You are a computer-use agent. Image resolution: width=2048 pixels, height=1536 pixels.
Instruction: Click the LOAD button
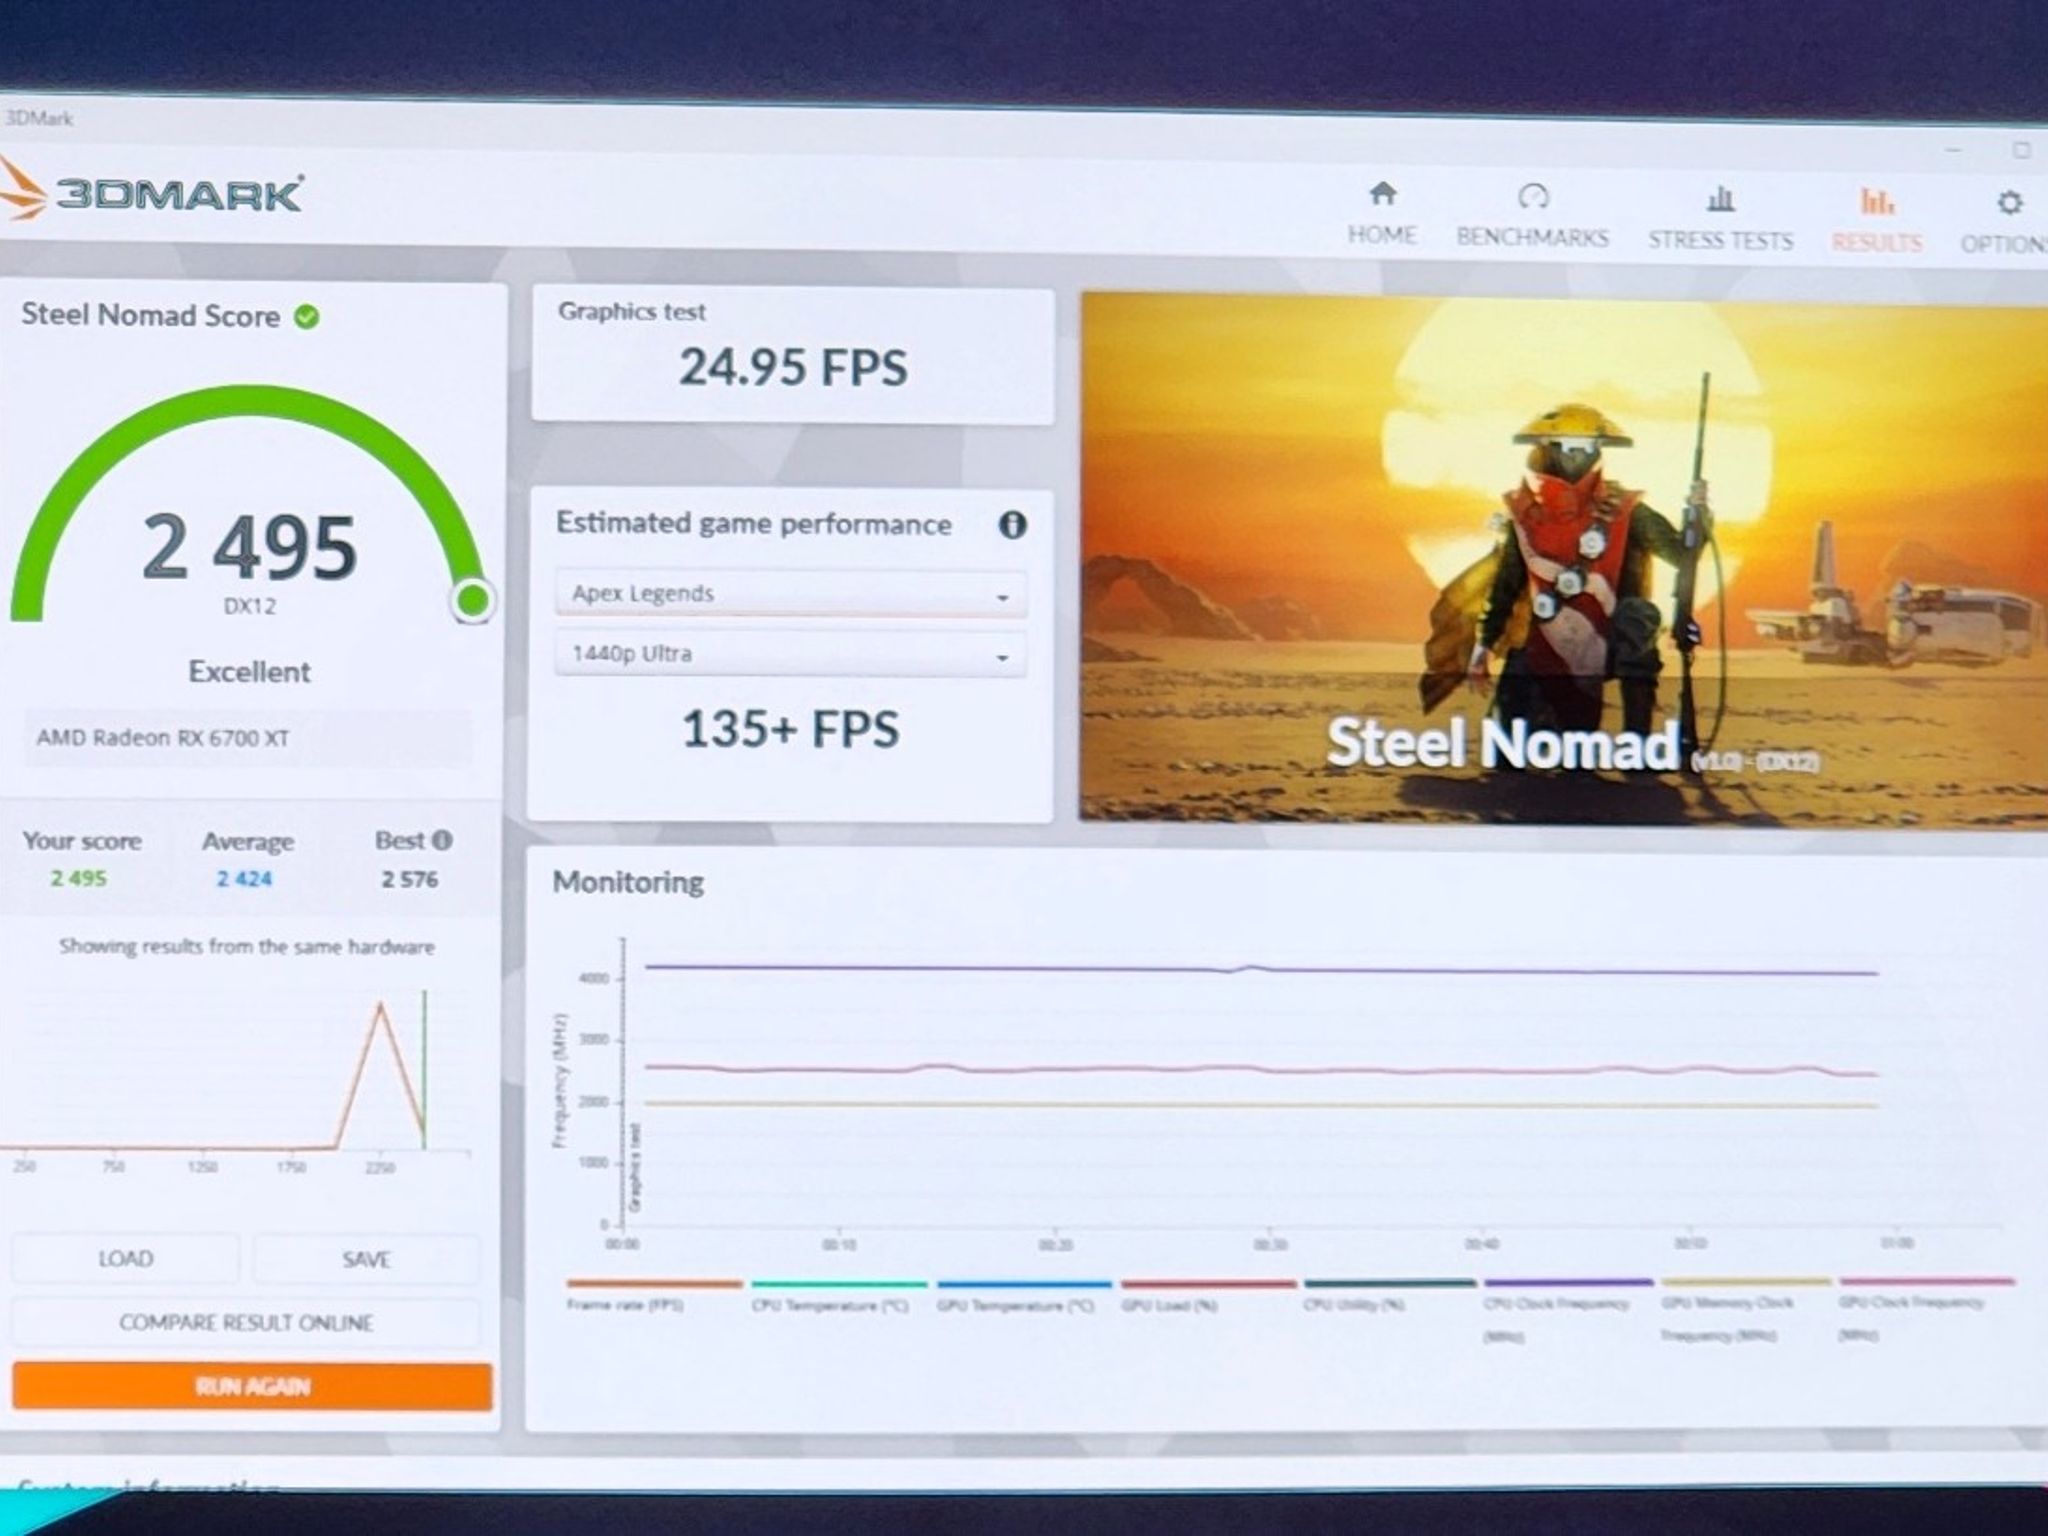126,1259
